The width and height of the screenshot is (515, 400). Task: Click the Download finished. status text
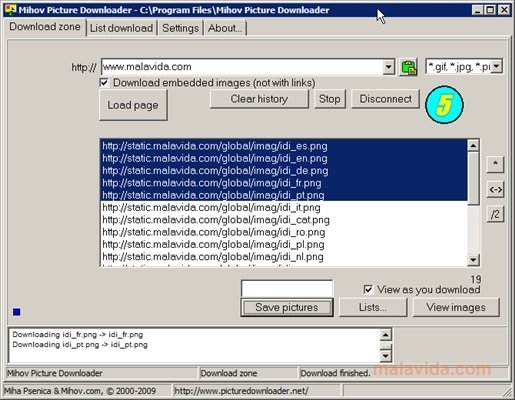[335, 373]
